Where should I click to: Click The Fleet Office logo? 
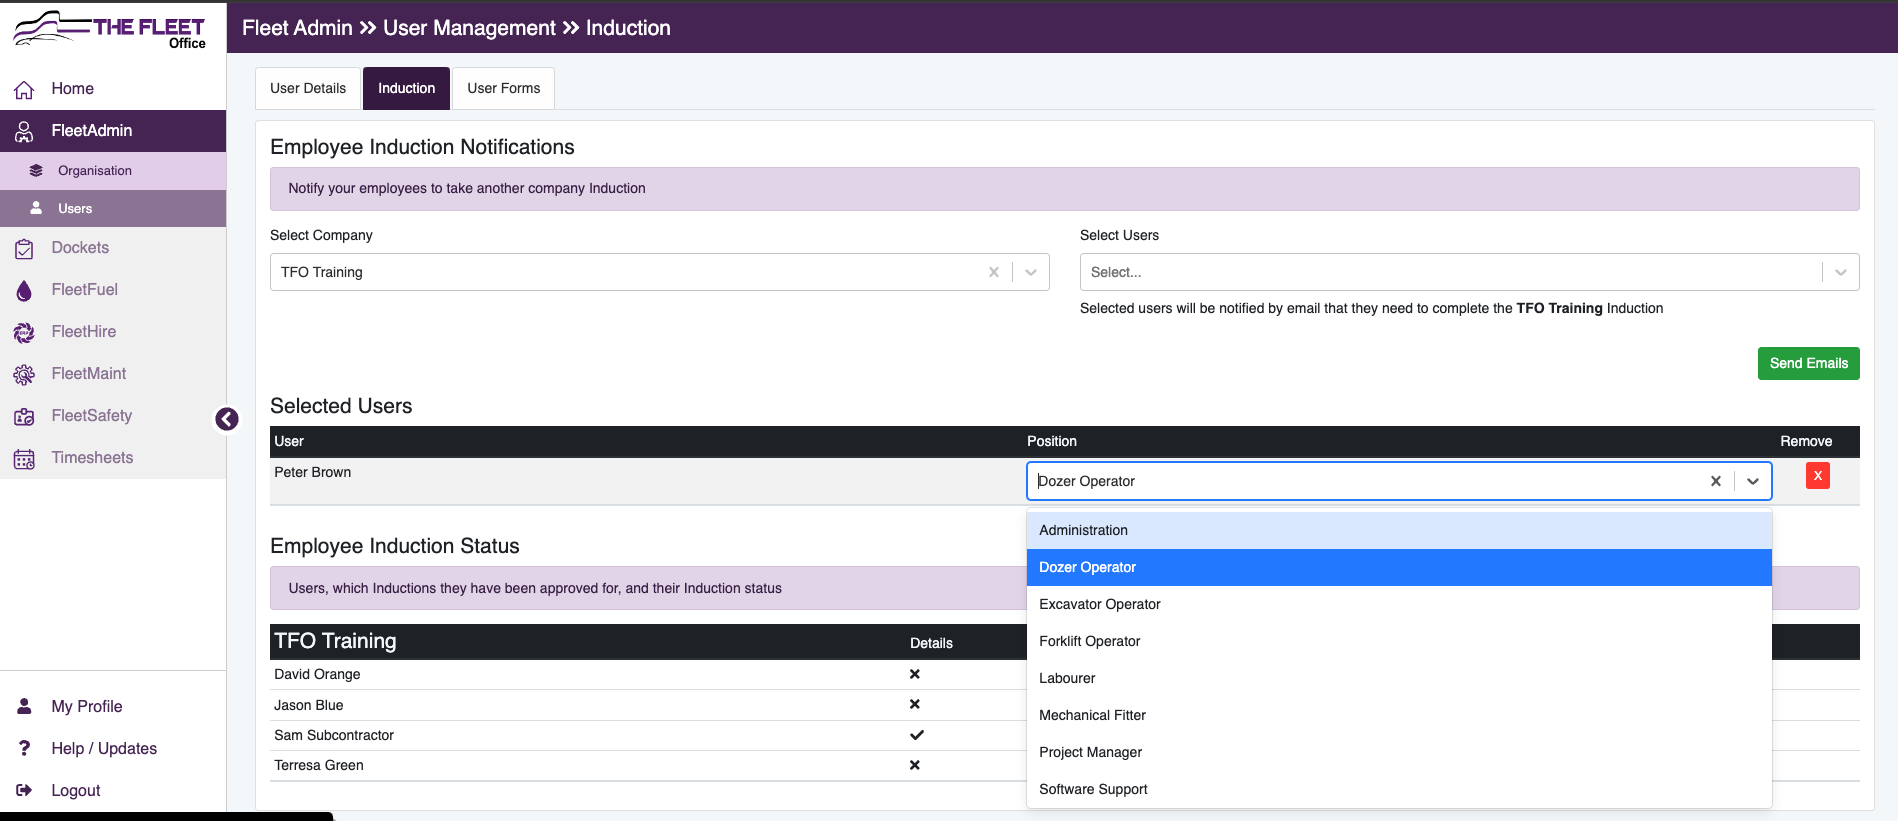110,29
